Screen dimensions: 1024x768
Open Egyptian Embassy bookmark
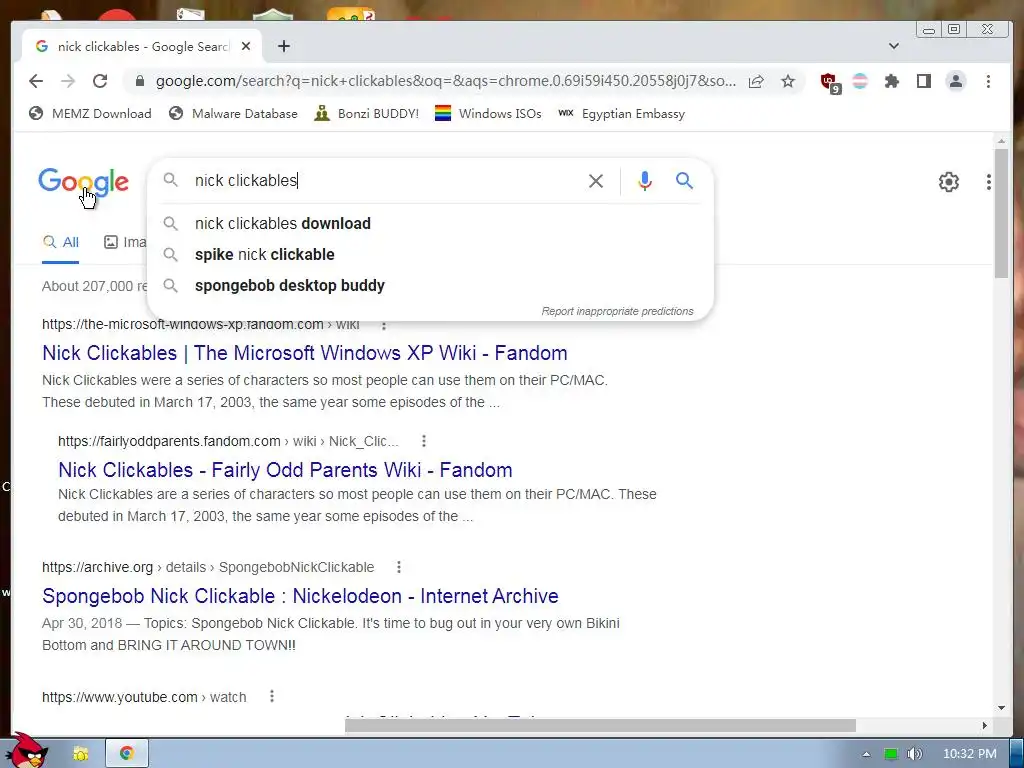(x=622, y=114)
